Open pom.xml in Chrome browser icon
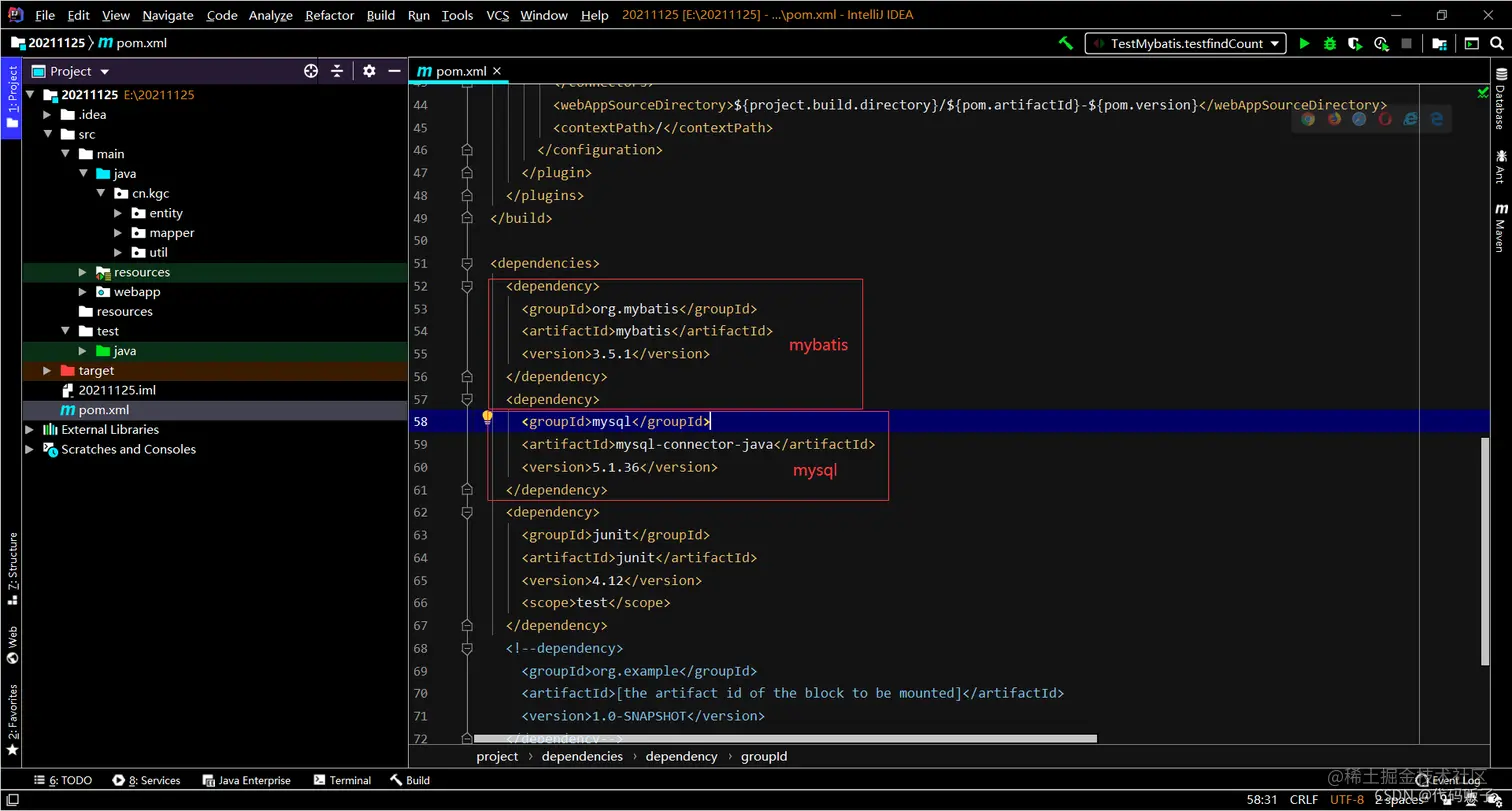 pyautogui.click(x=1308, y=118)
